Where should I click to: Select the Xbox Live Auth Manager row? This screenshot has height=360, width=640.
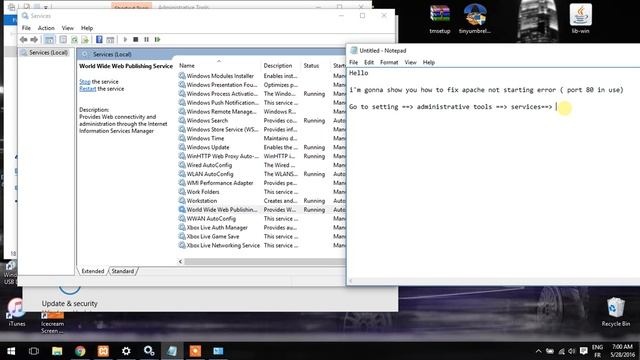coord(261,228)
